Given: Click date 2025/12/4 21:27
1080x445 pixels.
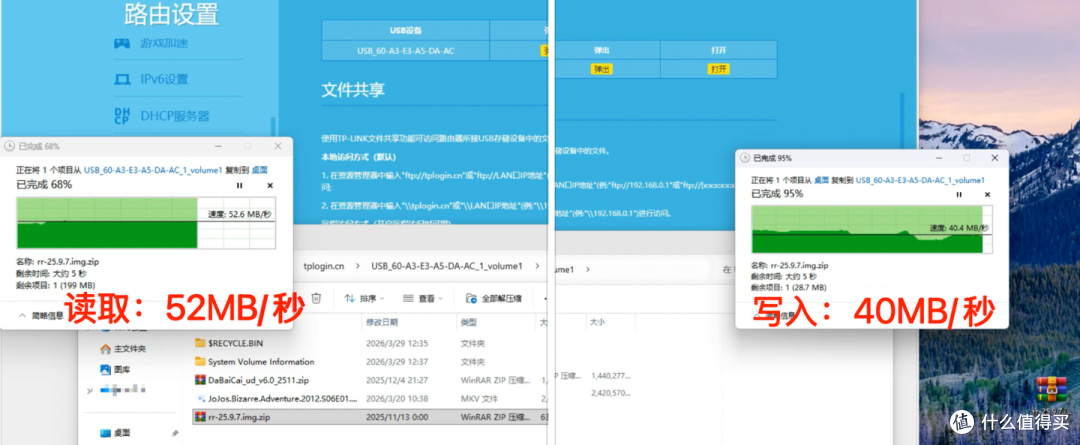Looking at the screenshot, I should click(397, 380).
